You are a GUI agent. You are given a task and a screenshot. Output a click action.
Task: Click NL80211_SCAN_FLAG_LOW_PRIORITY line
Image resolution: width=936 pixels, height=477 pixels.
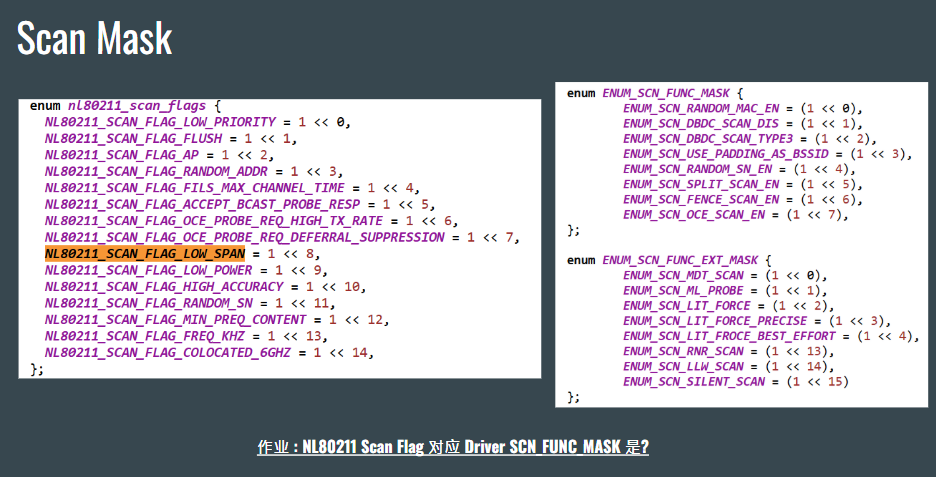(x=198, y=122)
